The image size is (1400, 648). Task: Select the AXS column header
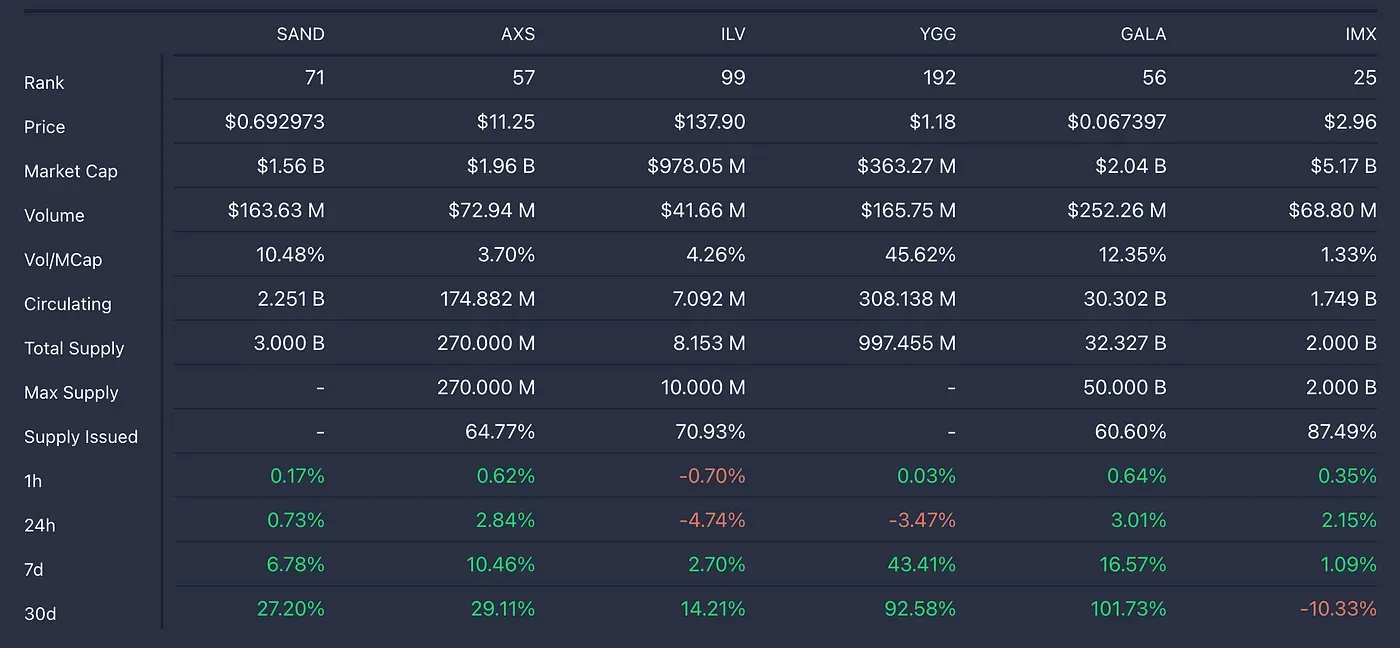[x=517, y=34]
